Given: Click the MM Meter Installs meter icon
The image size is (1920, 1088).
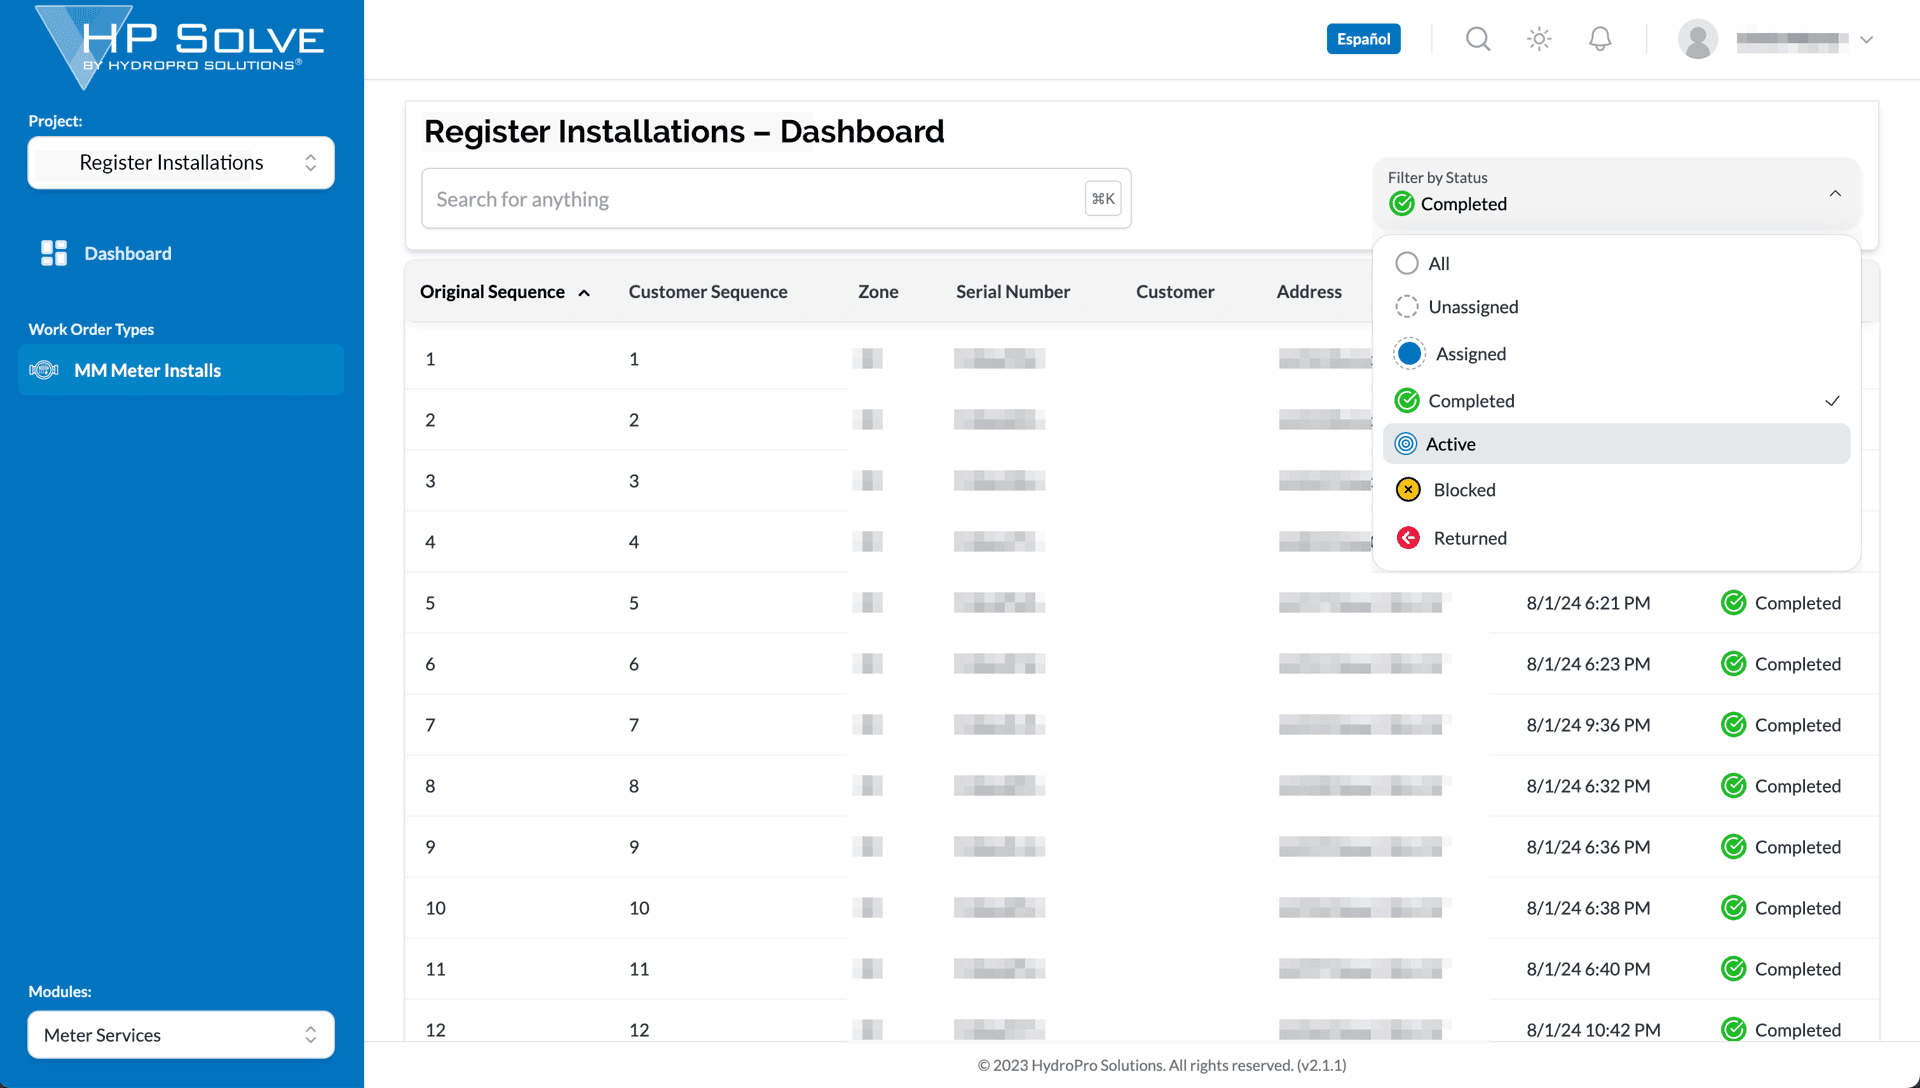Looking at the screenshot, I should point(43,370).
